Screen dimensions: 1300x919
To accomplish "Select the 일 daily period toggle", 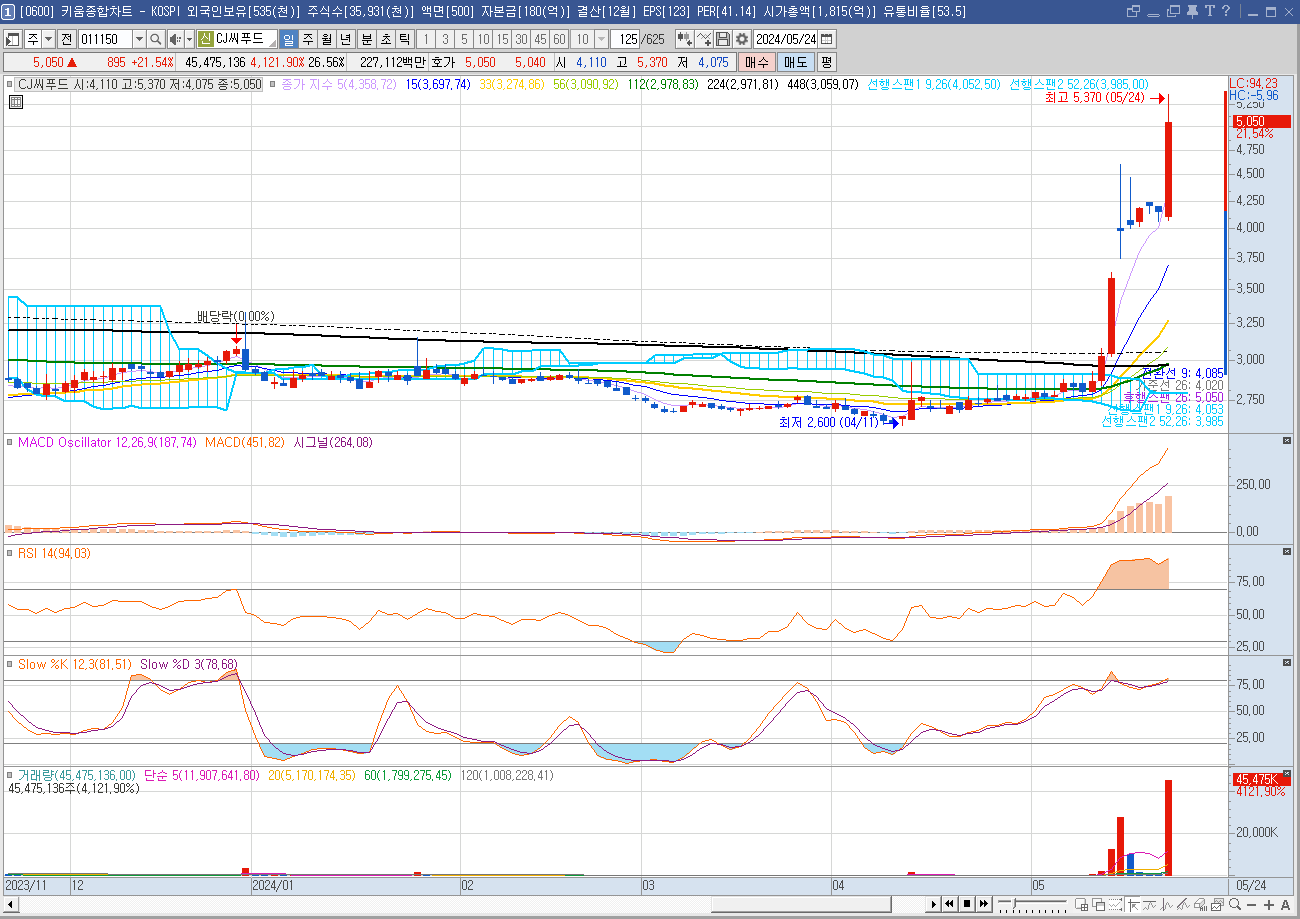I will pyautogui.click(x=288, y=39).
